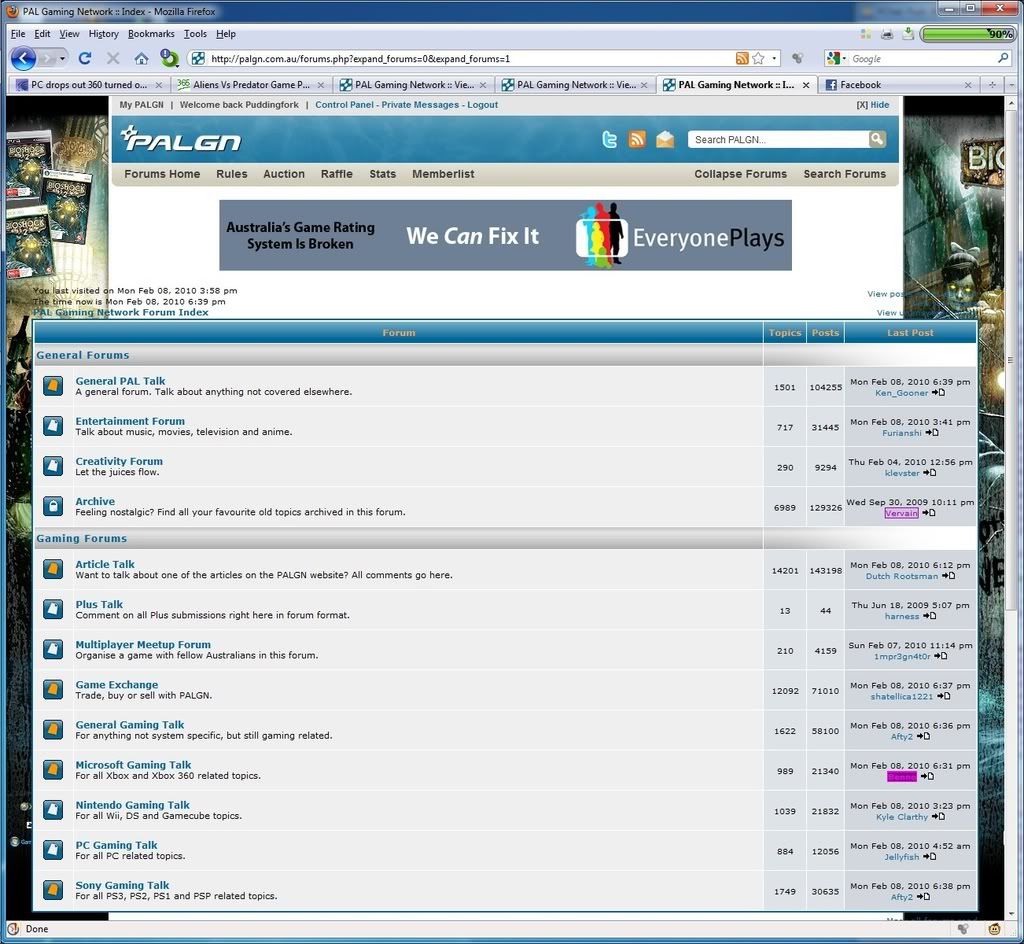Bookmark this page with the star icon
The width and height of the screenshot is (1024, 944).
pos(758,59)
